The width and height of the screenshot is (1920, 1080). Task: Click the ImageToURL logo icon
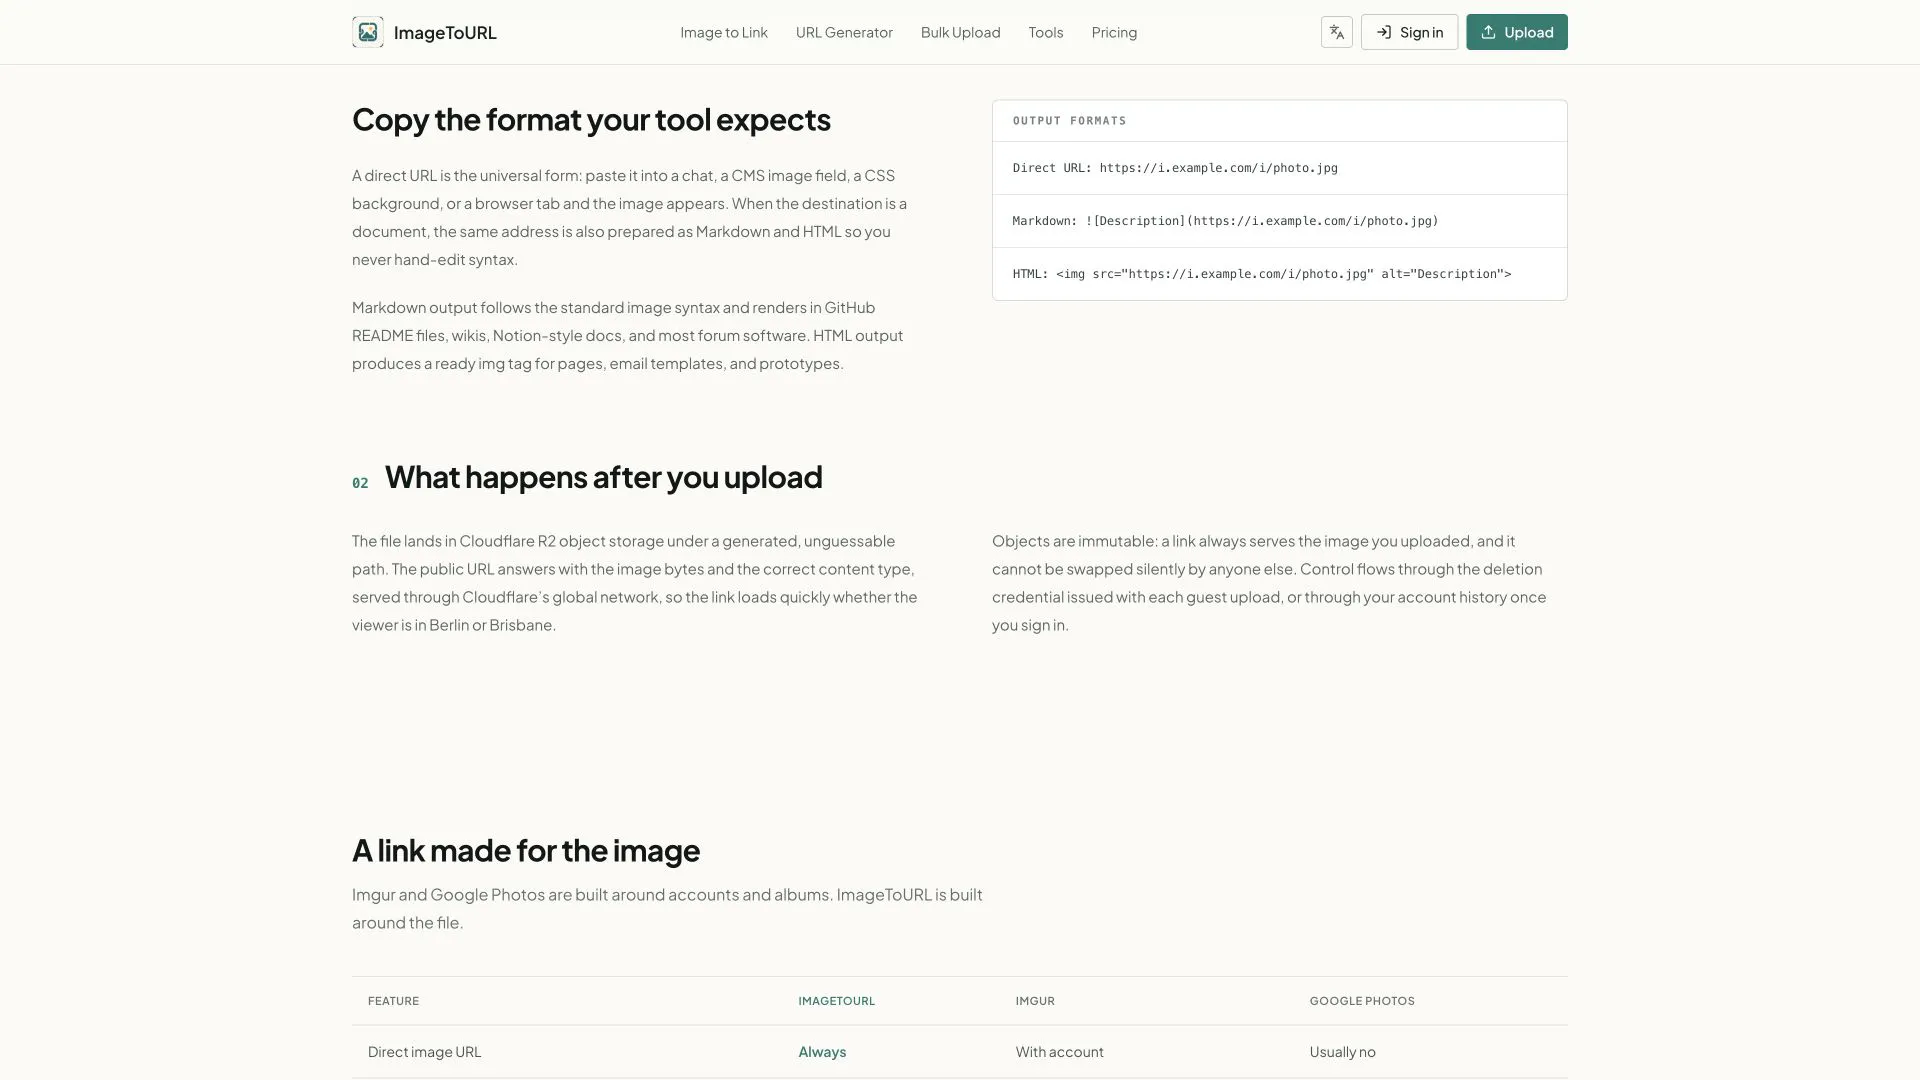tap(367, 32)
